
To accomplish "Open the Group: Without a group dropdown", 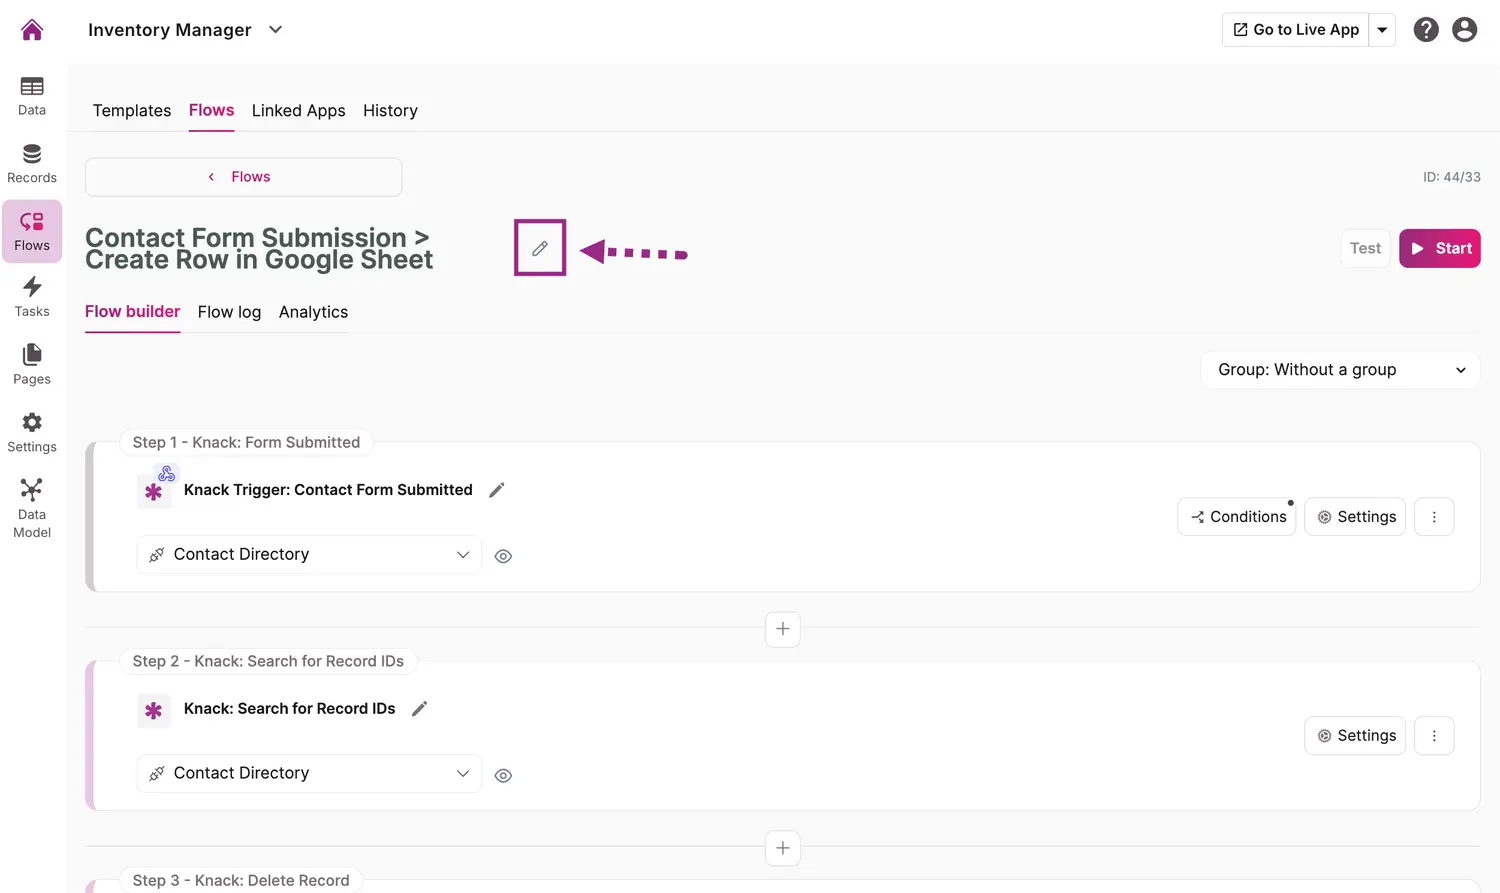I will [1340, 370].
